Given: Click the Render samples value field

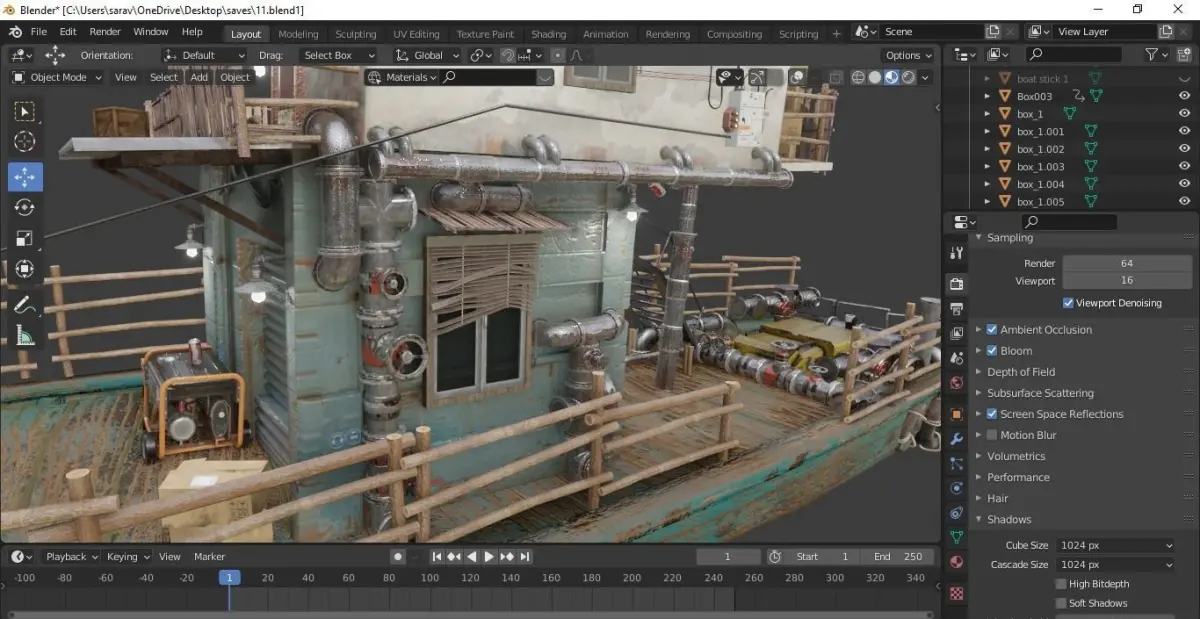Looking at the screenshot, I should point(1126,263).
